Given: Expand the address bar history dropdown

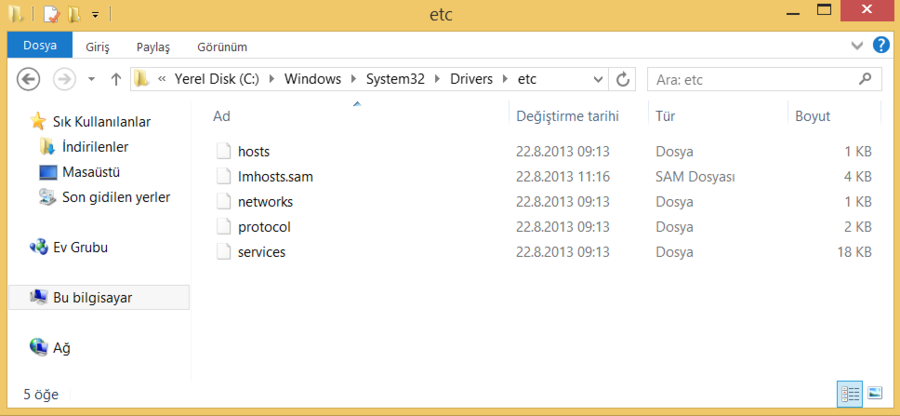Looking at the screenshot, I should (598, 78).
